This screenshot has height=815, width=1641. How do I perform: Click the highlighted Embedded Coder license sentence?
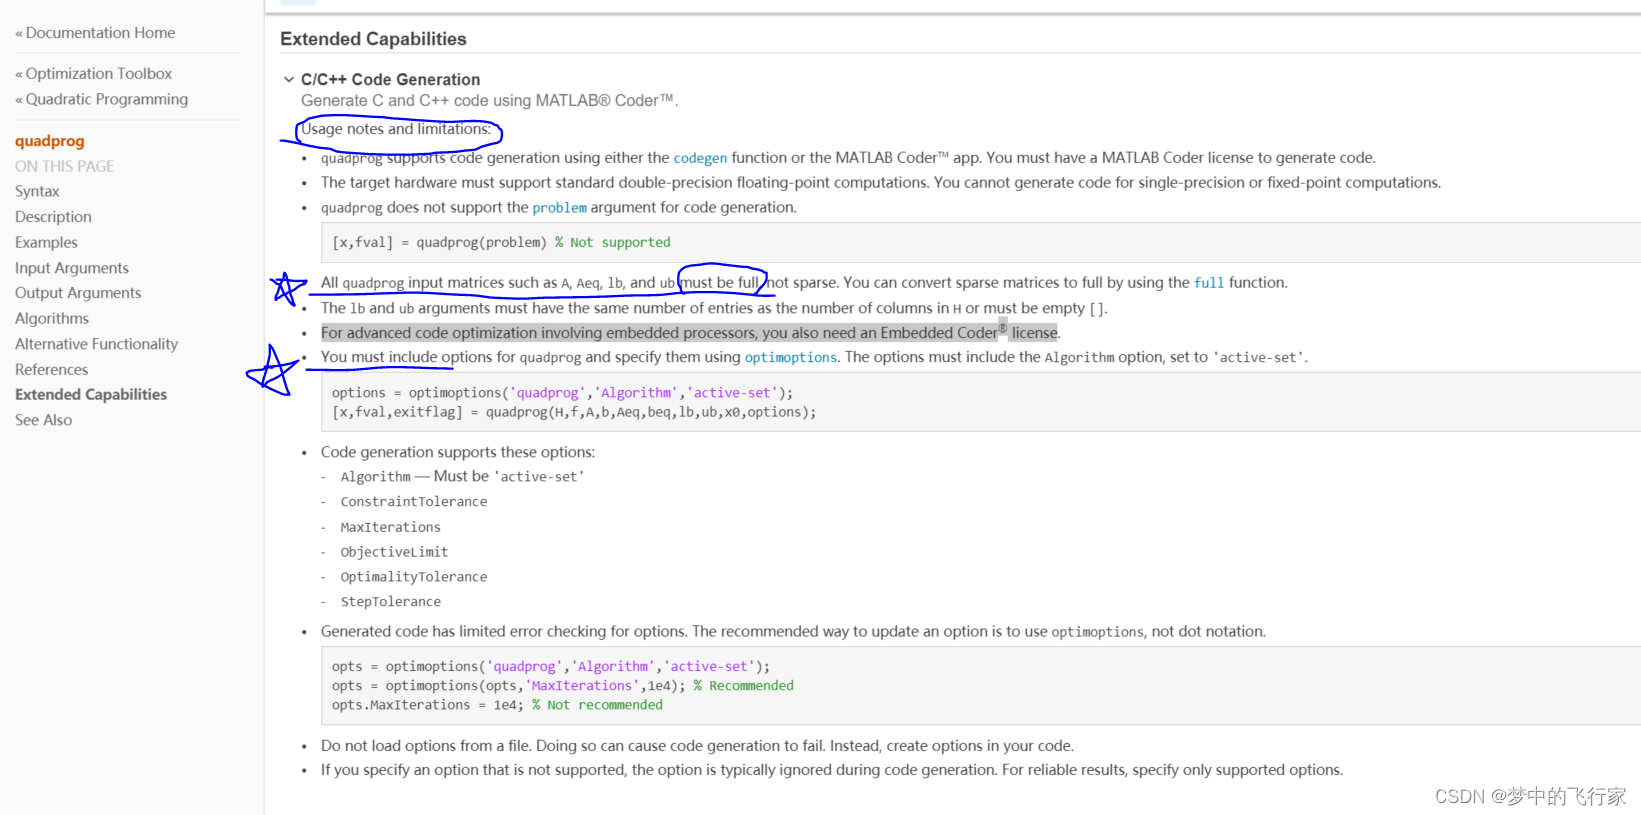coord(690,333)
